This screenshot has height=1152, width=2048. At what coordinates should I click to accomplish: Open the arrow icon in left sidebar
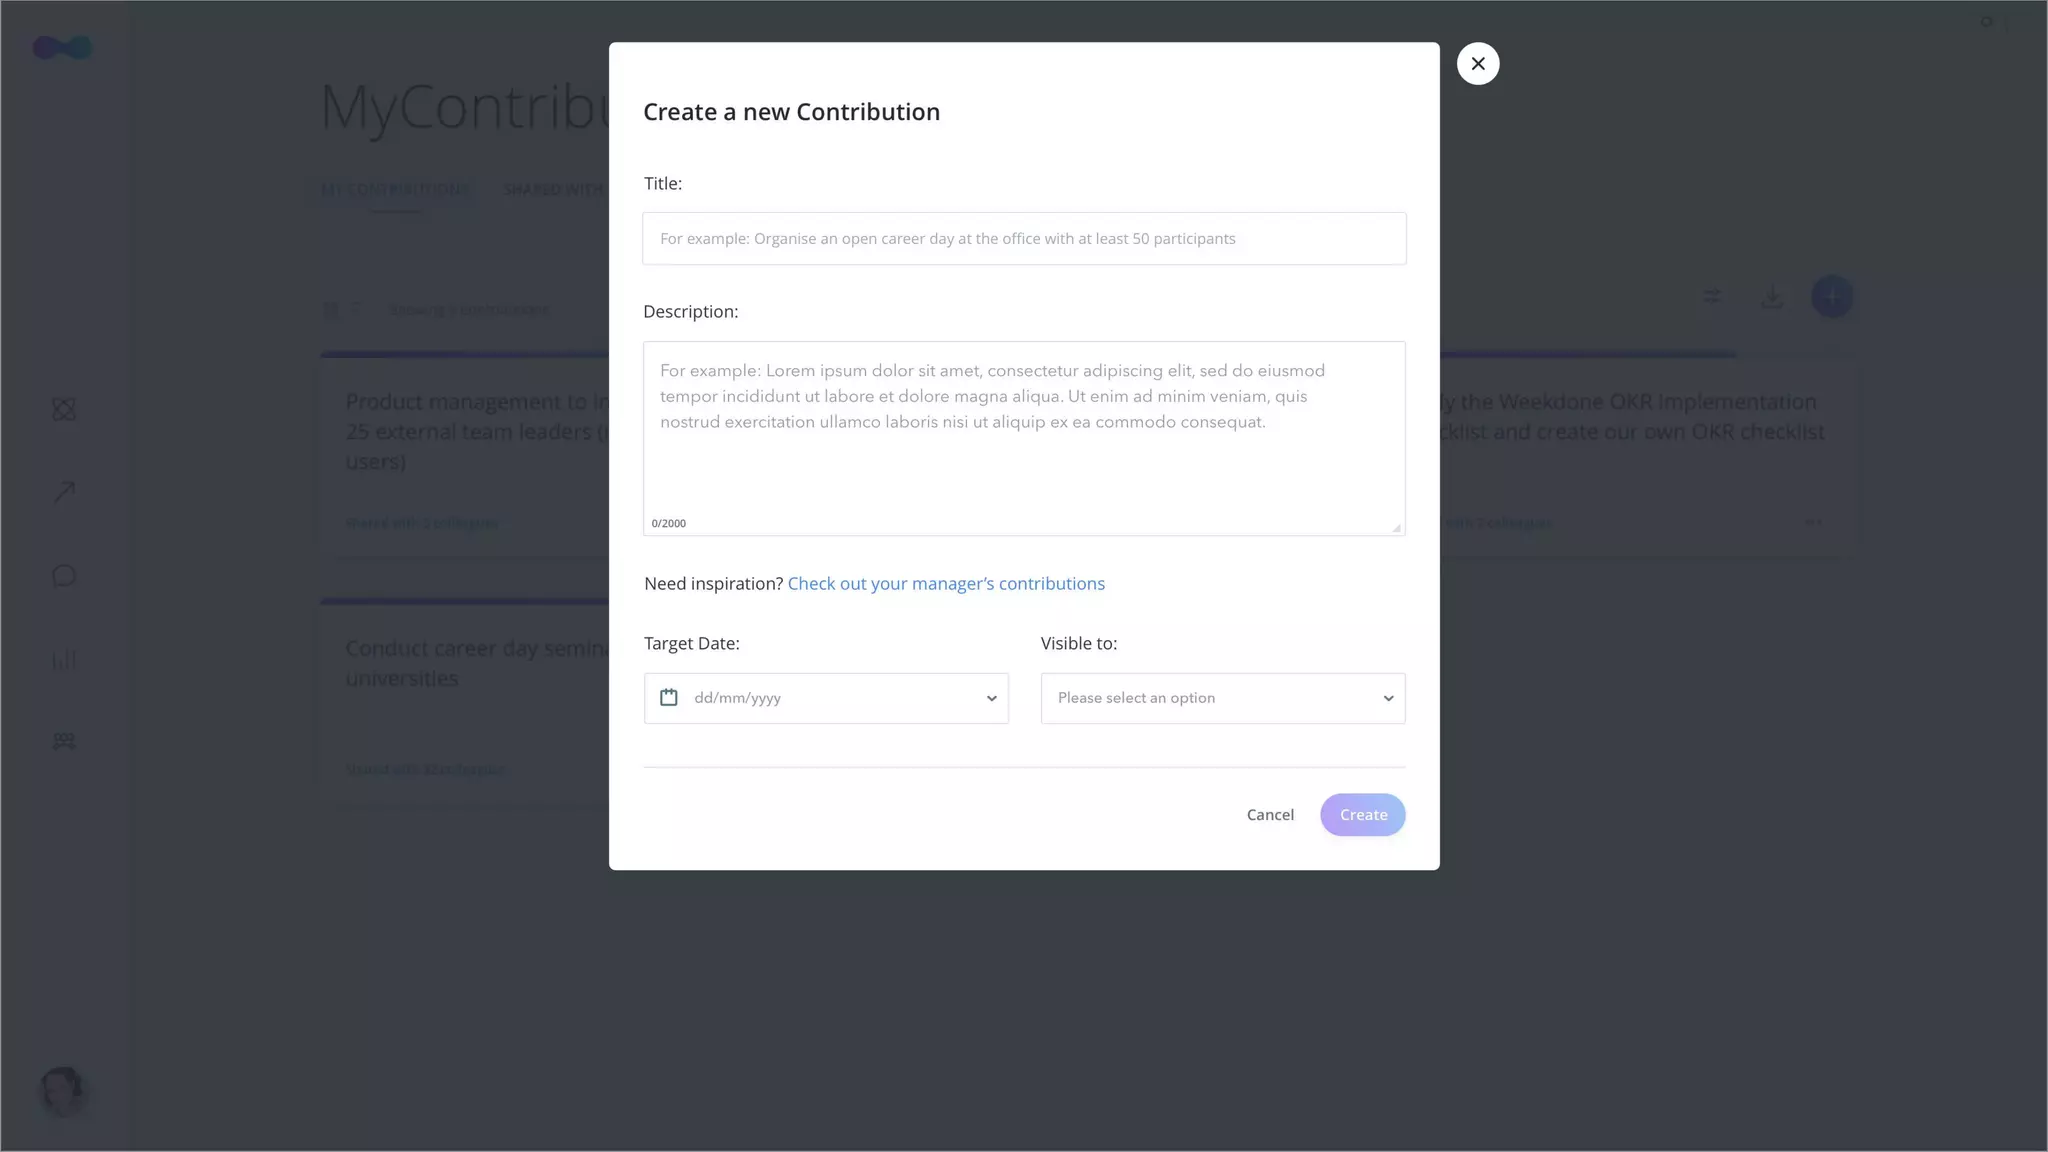click(x=64, y=492)
